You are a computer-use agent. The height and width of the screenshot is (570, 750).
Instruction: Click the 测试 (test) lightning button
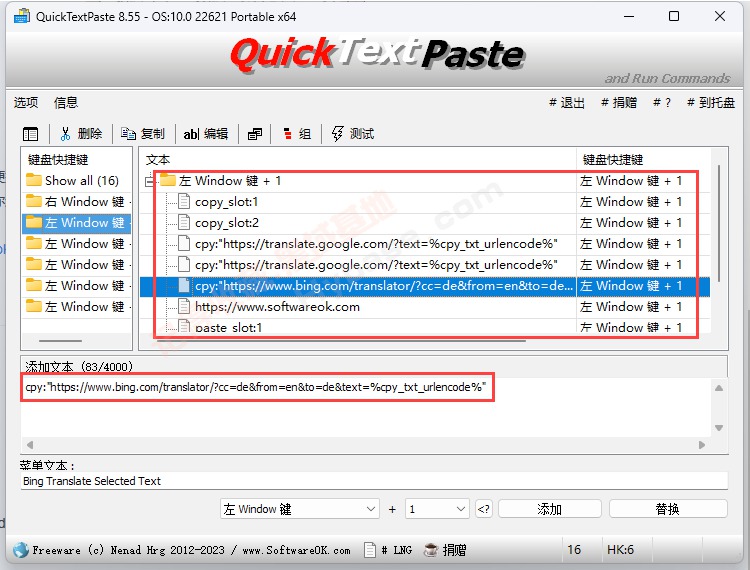(353, 134)
